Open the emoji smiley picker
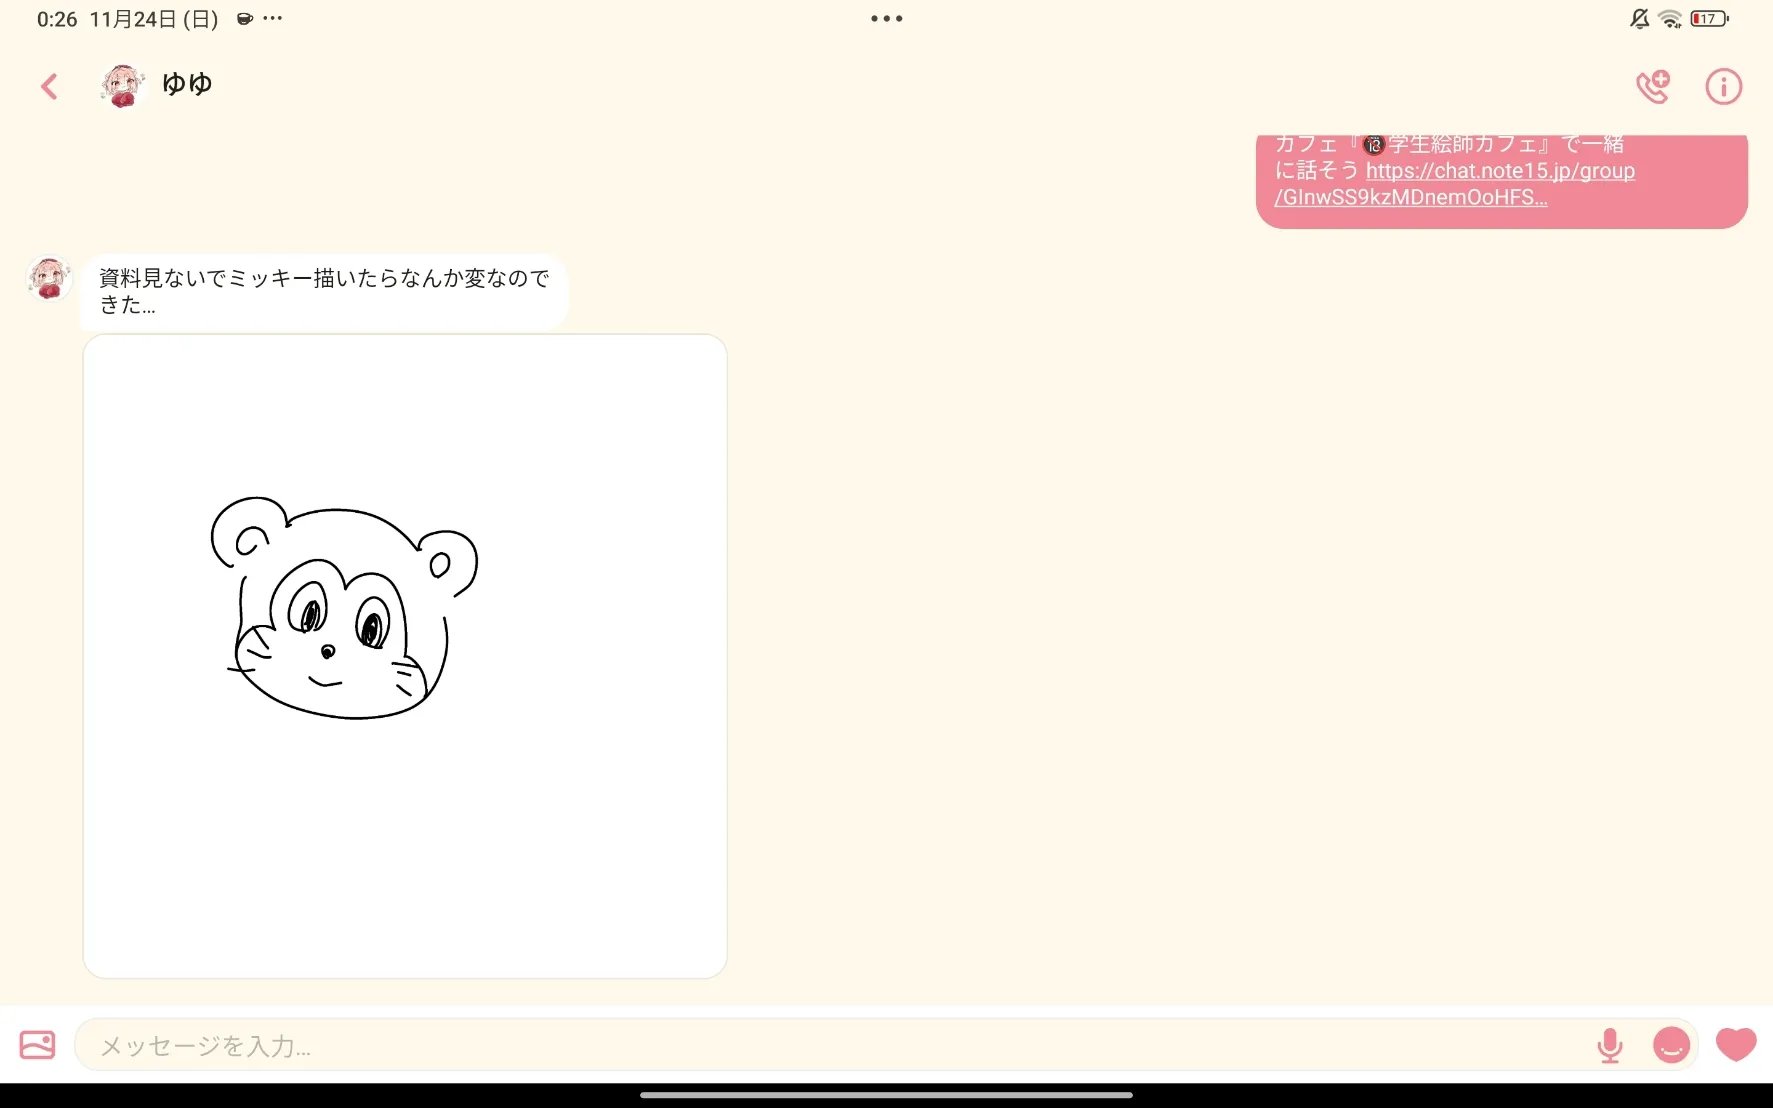This screenshot has height=1108, width=1773. click(x=1671, y=1045)
